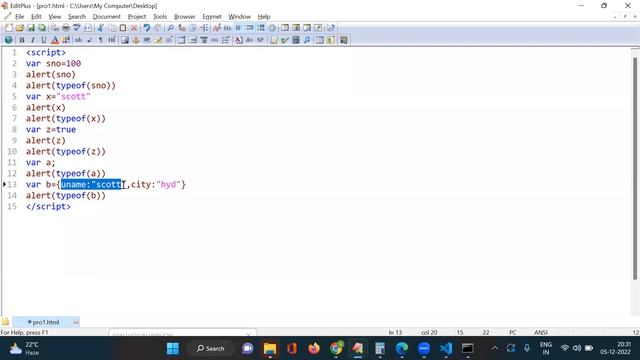640x360 pixels.
Task: Create a new document with the New icon
Action: click(x=9, y=28)
